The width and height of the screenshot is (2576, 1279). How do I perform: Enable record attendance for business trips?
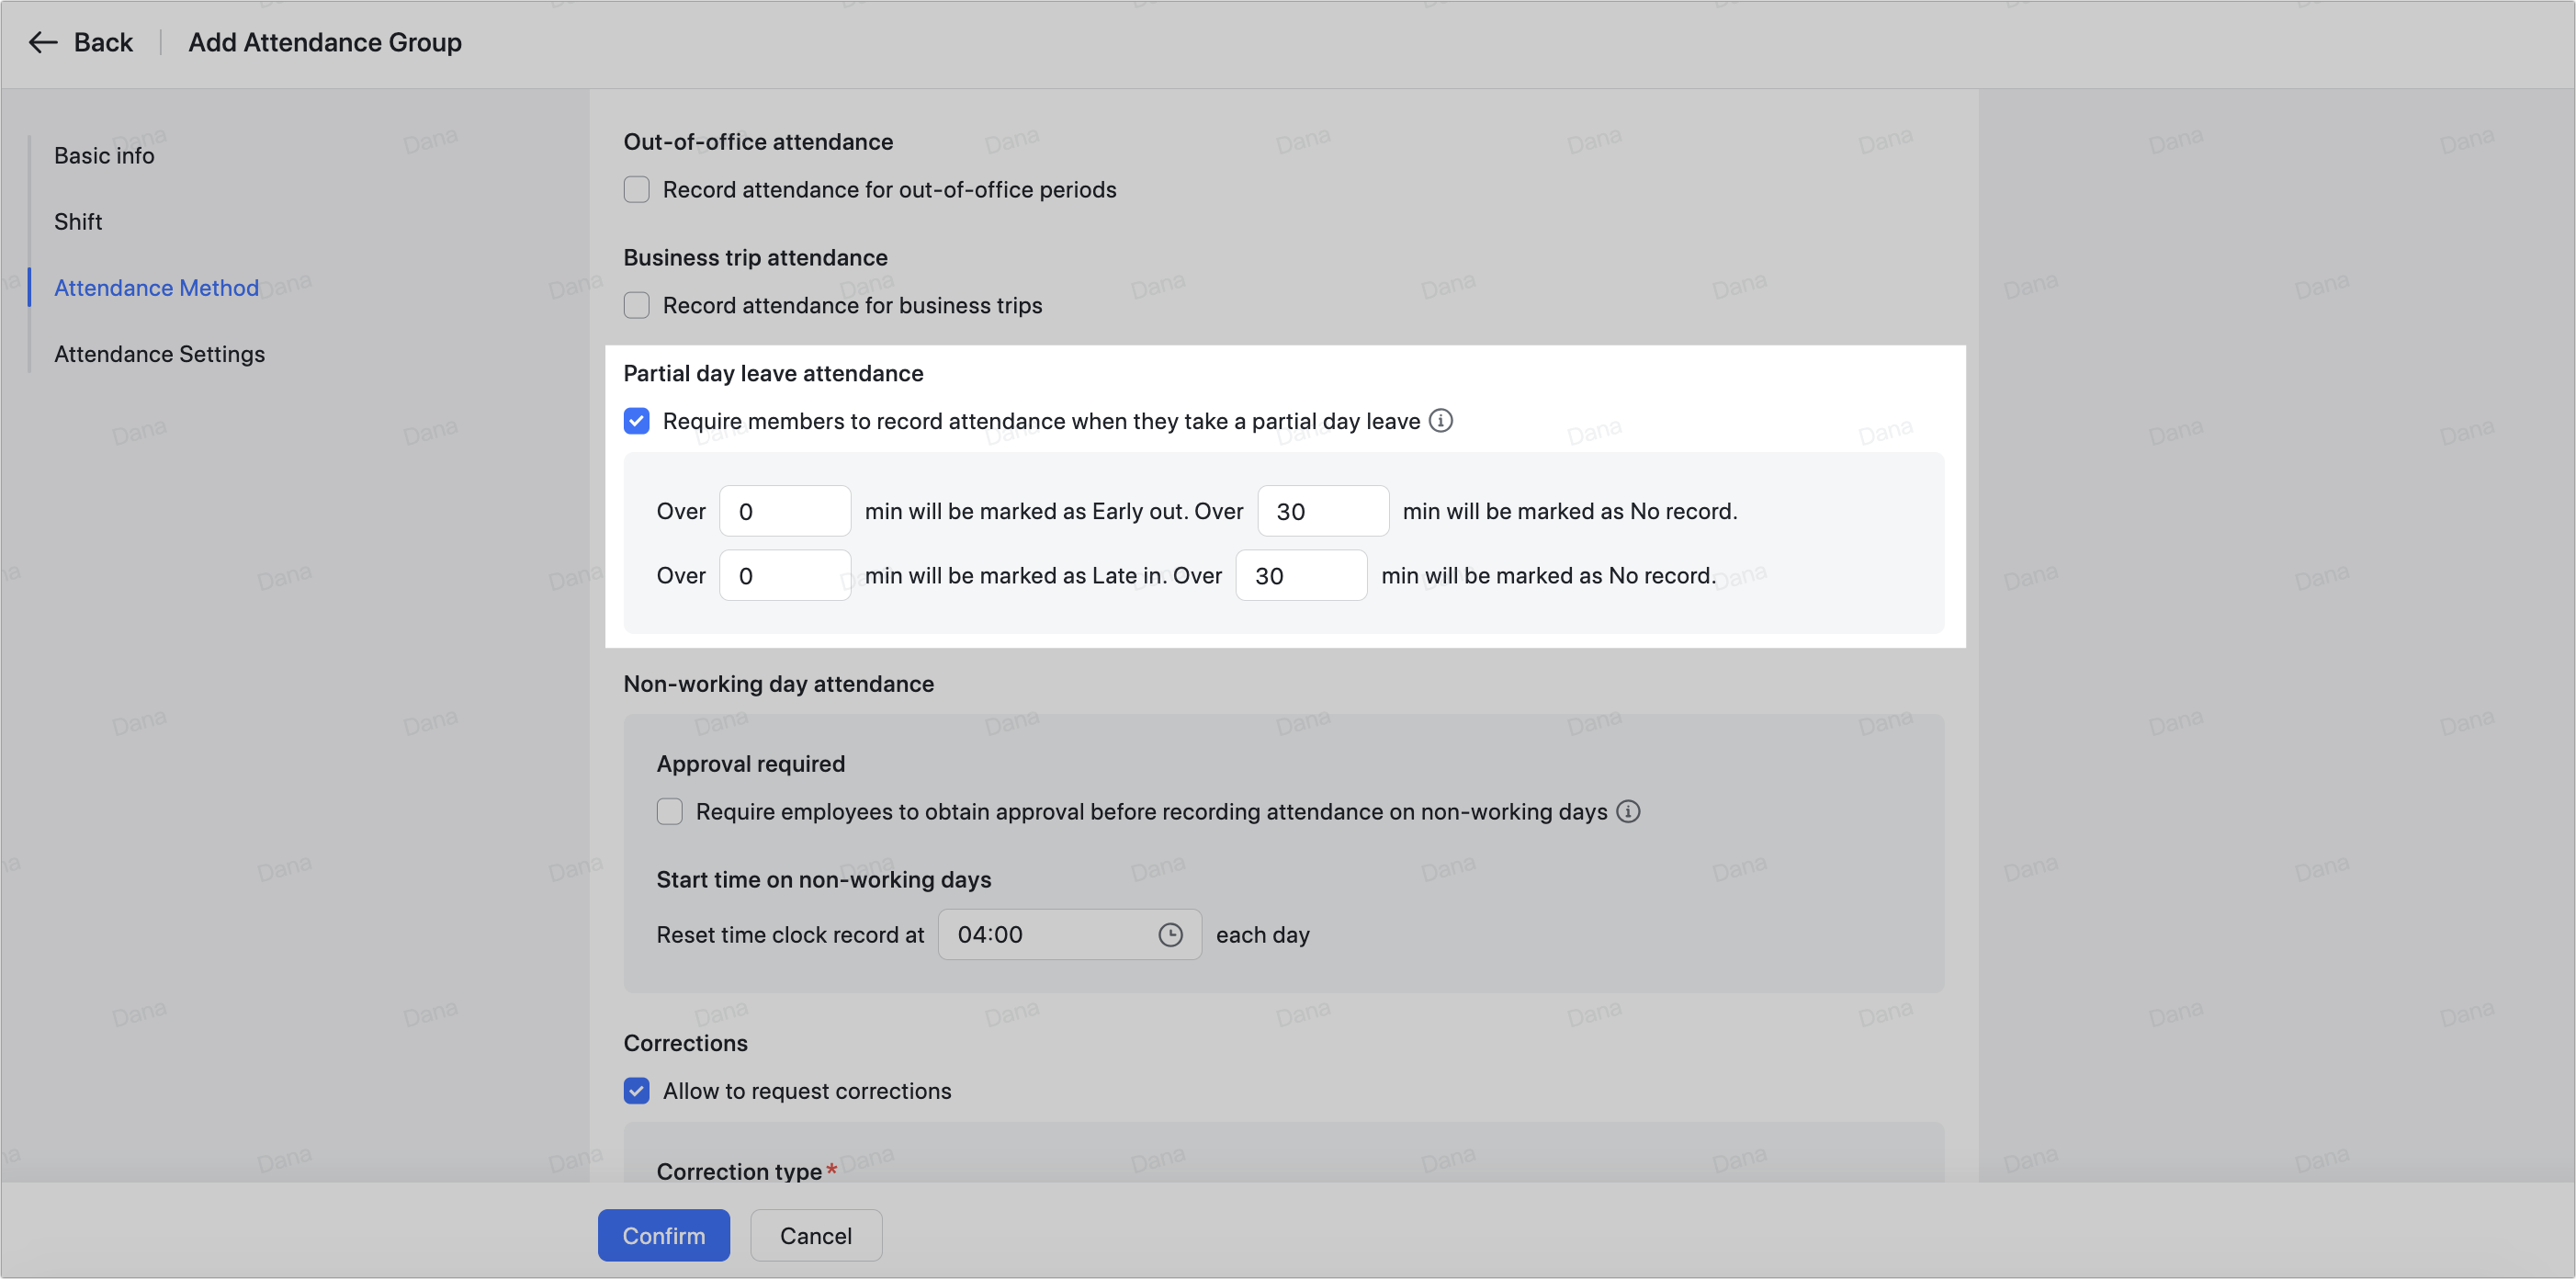637,305
